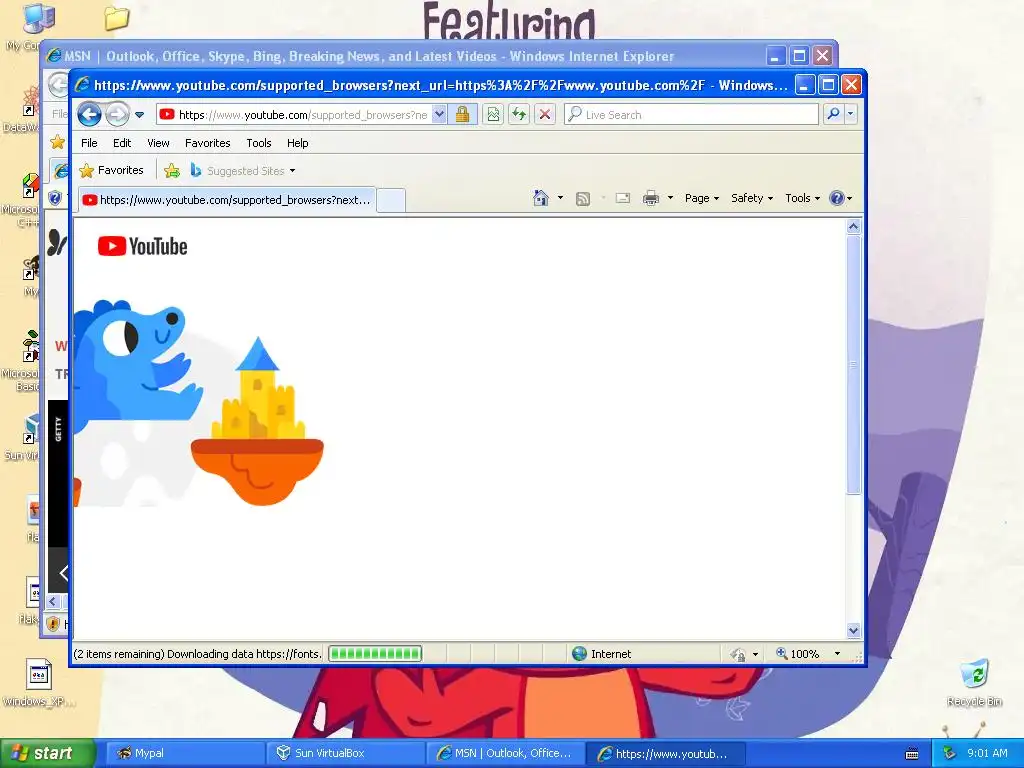Click the security lock icon
This screenshot has height=768, width=1024.
(x=462, y=115)
